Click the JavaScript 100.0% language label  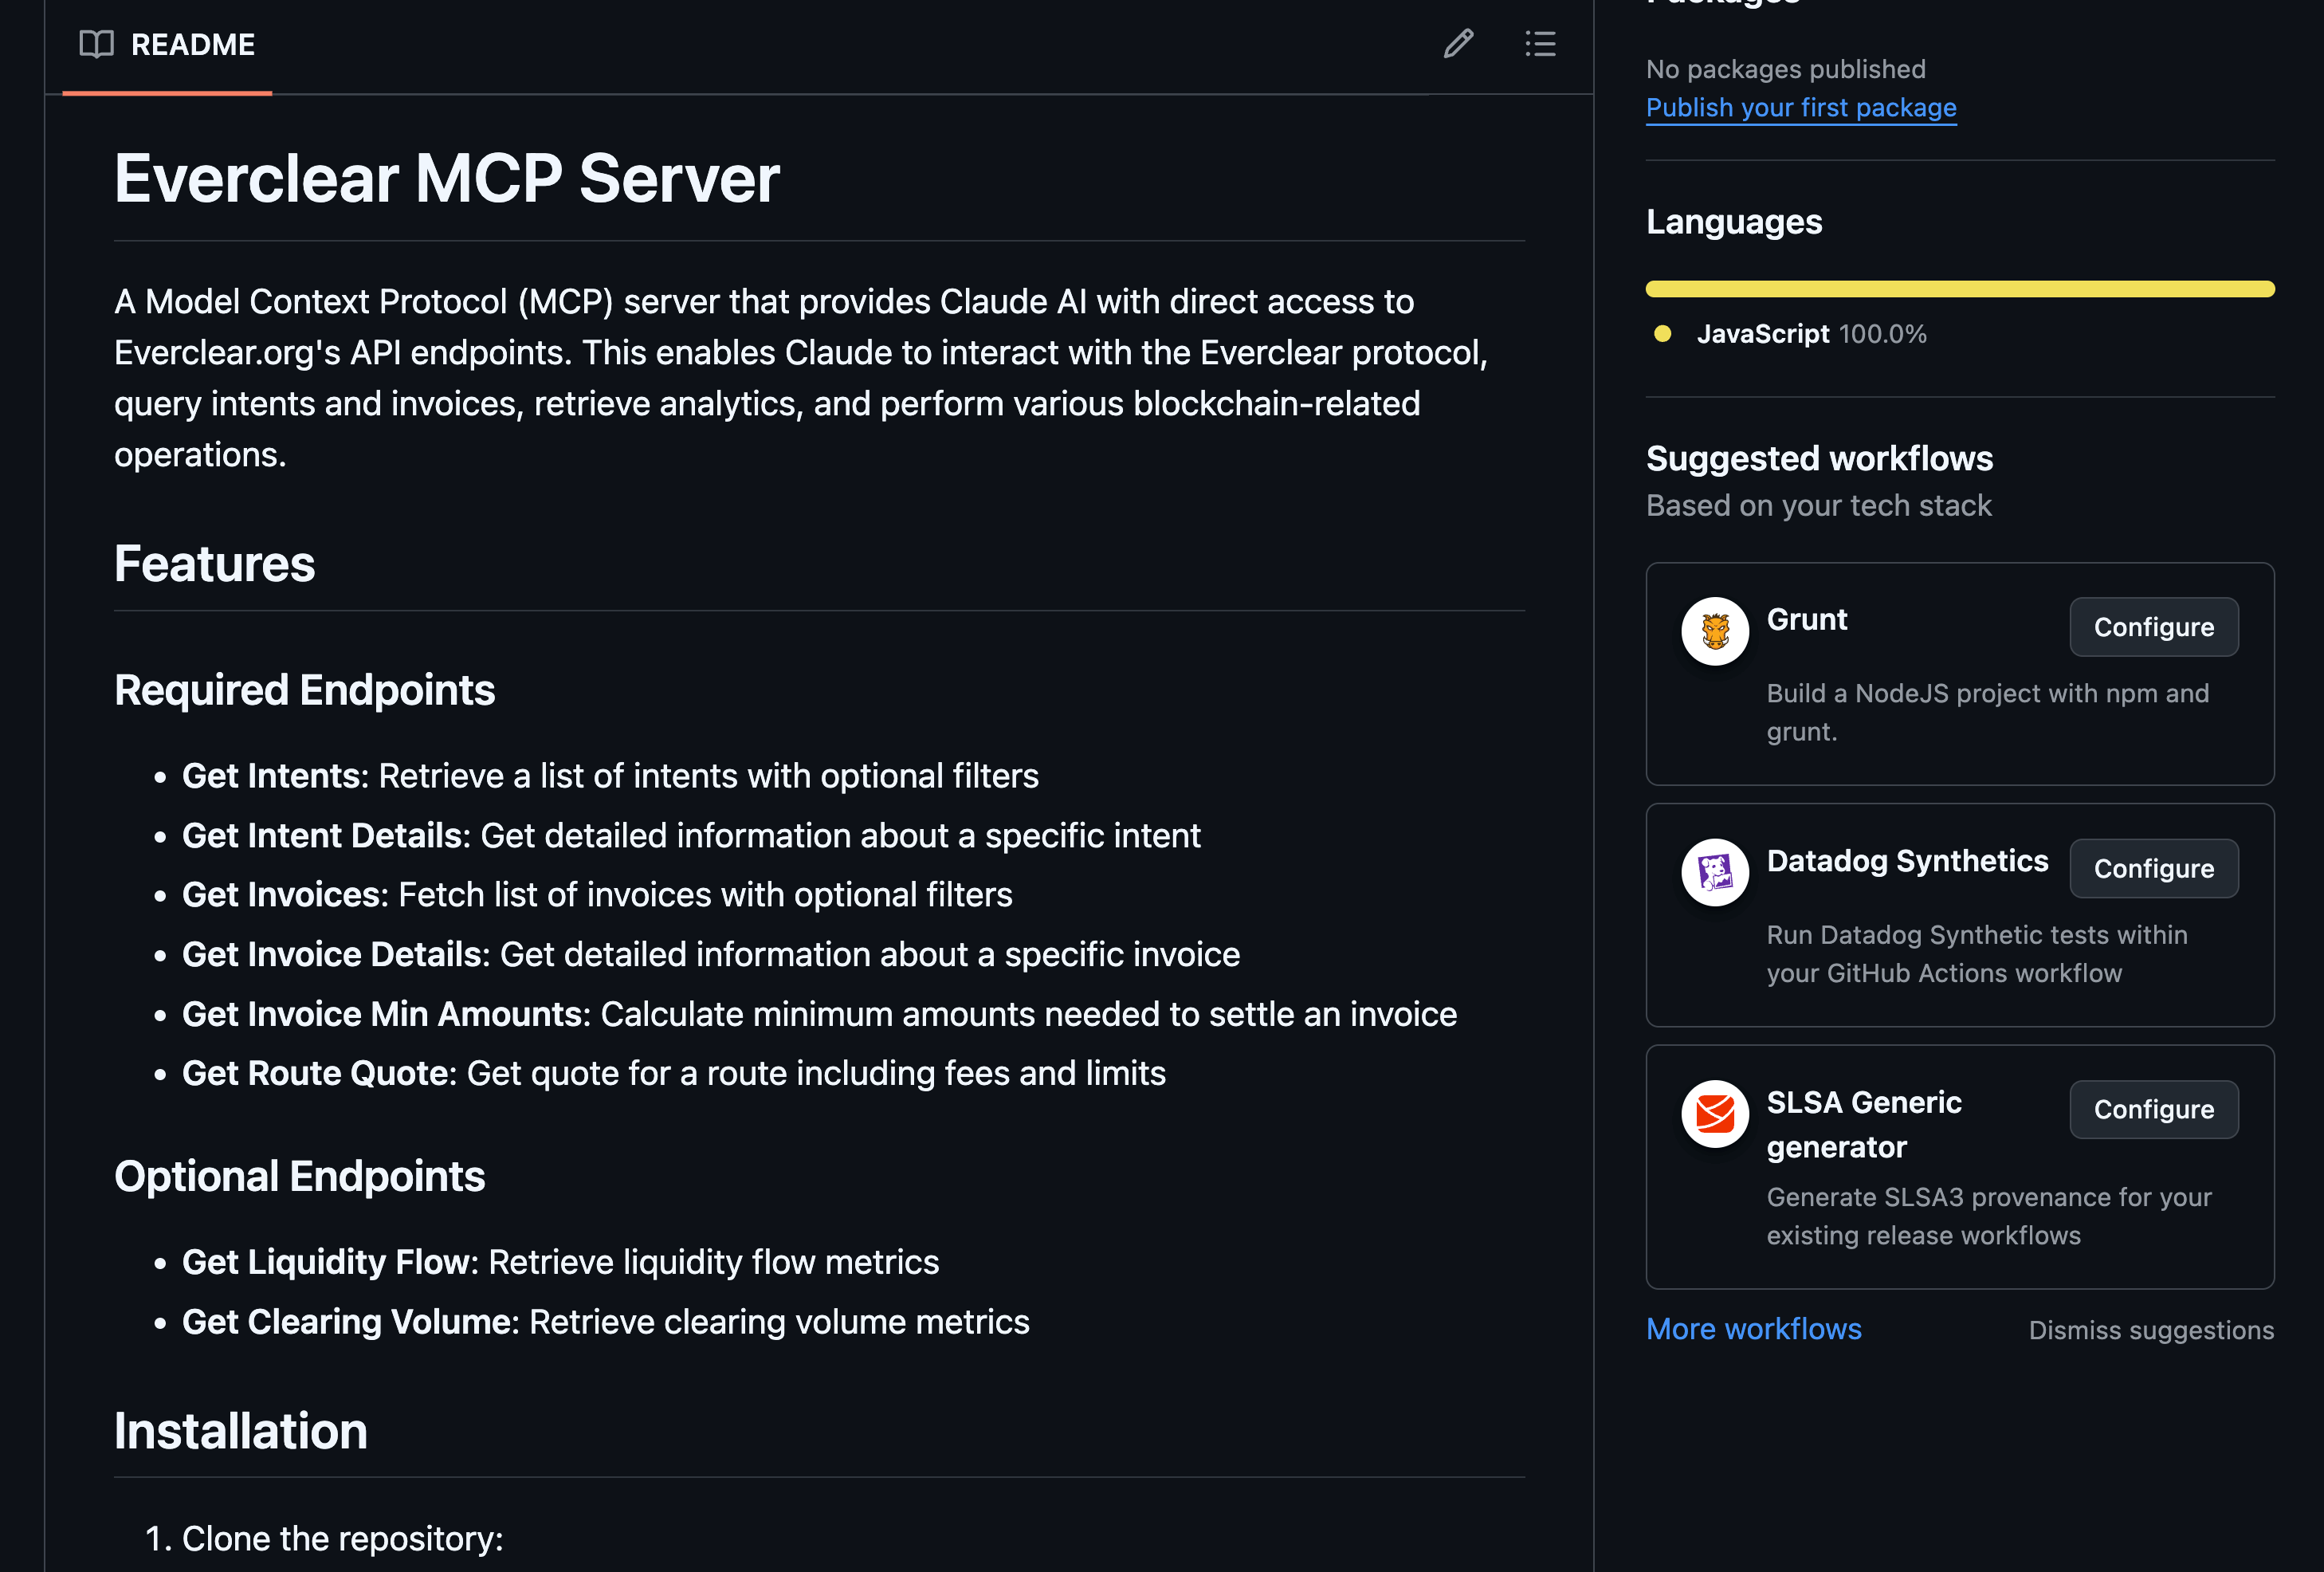click(x=1810, y=334)
